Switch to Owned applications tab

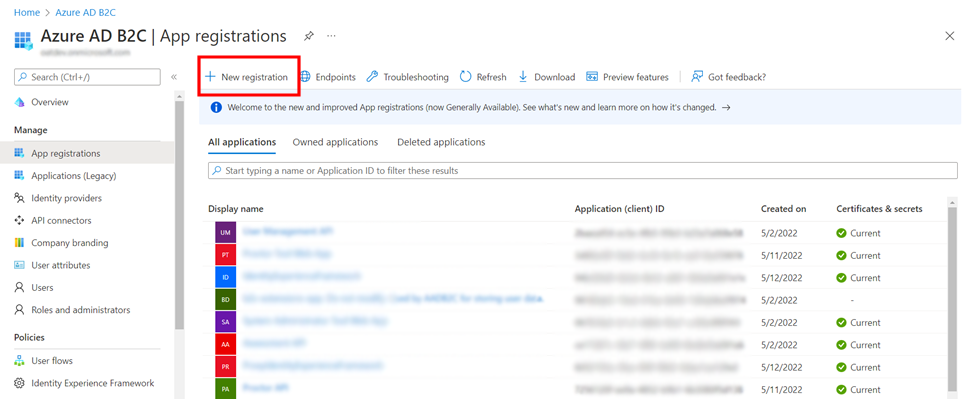tap(335, 142)
